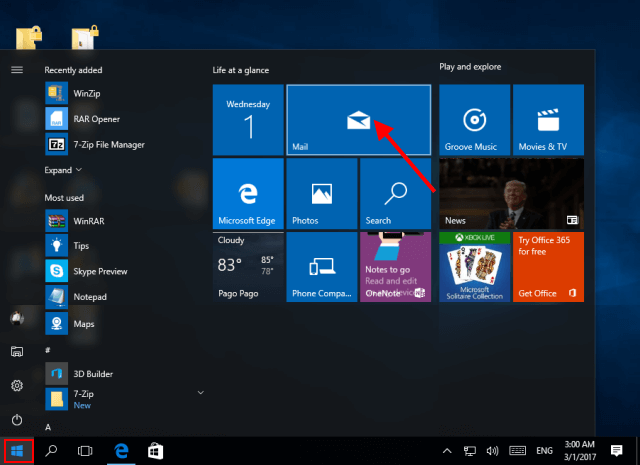Open WinRAR from Most used

coord(122,221)
